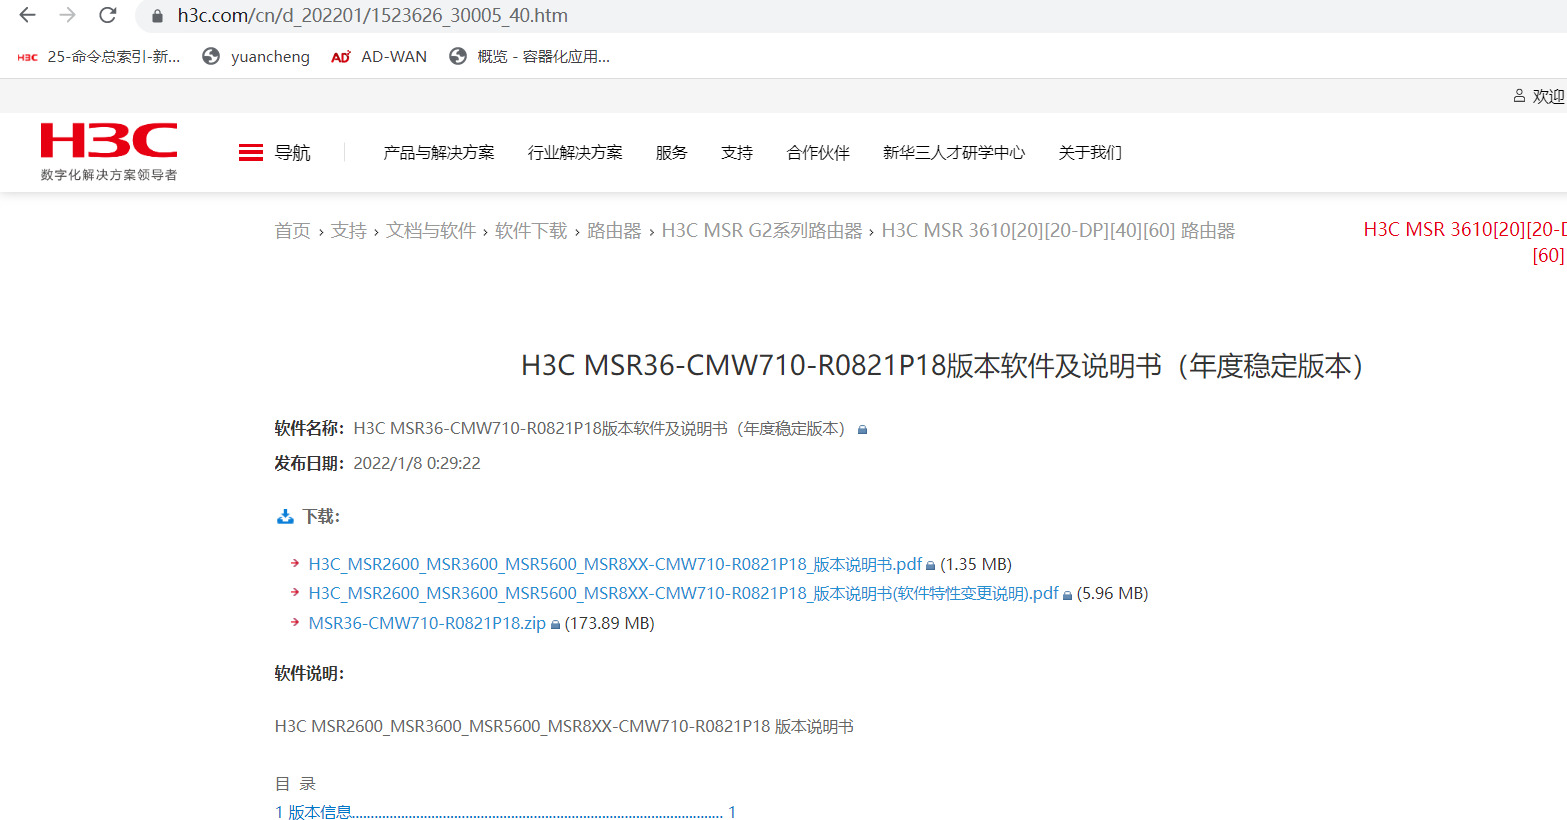The width and height of the screenshot is (1567, 820).
Task: Click red arrow bullet before MSR36-CMW710 zip
Action: pos(295,622)
